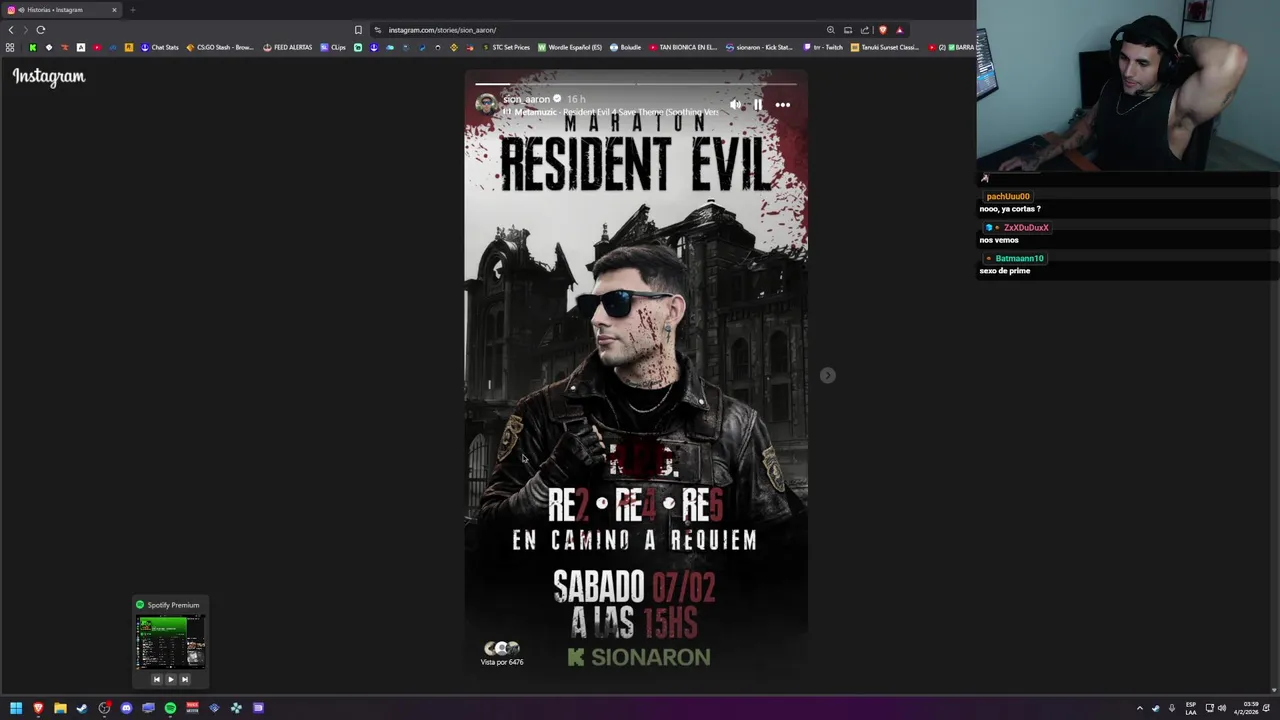Open the 'Boludle' bookmark
This screenshot has width=1280, height=720.
625,47
